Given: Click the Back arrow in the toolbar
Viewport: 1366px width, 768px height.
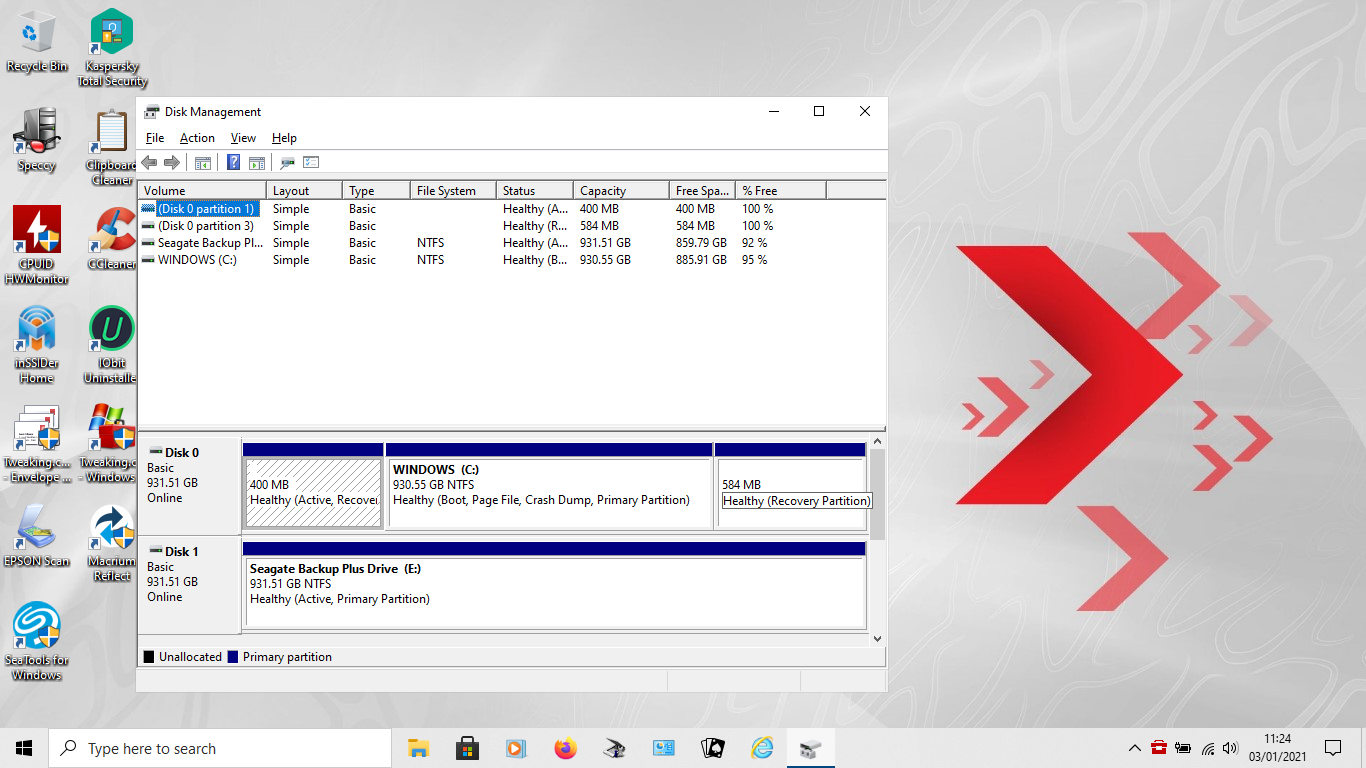Looking at the screenshot, I should 149,162.
